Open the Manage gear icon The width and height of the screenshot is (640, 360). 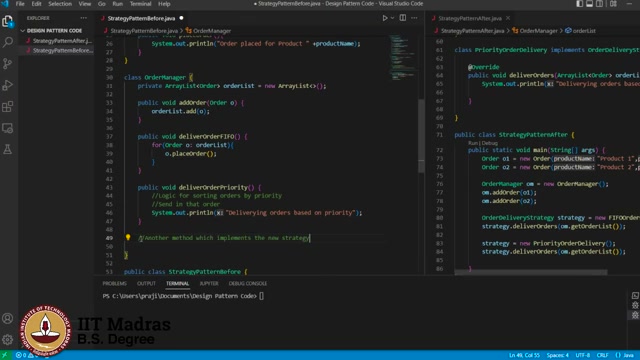click(7, 339)
